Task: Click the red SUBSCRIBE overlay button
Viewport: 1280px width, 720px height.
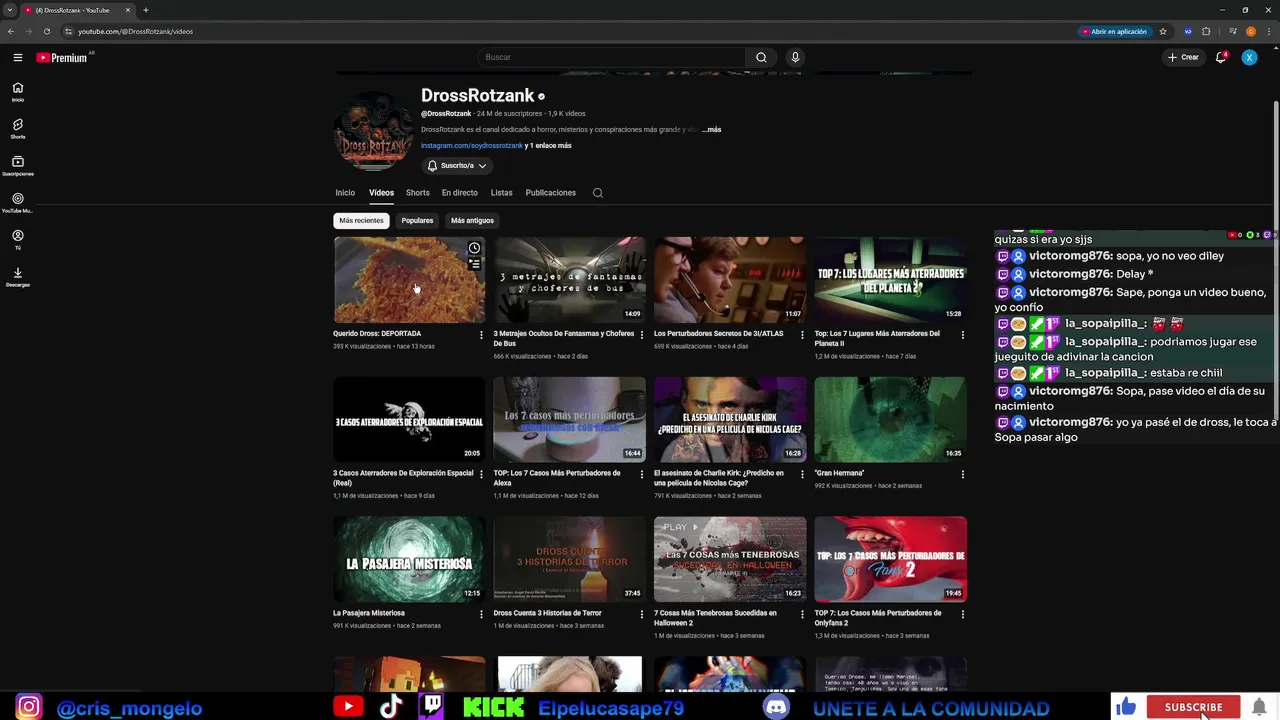Action: coord(1193,707)
